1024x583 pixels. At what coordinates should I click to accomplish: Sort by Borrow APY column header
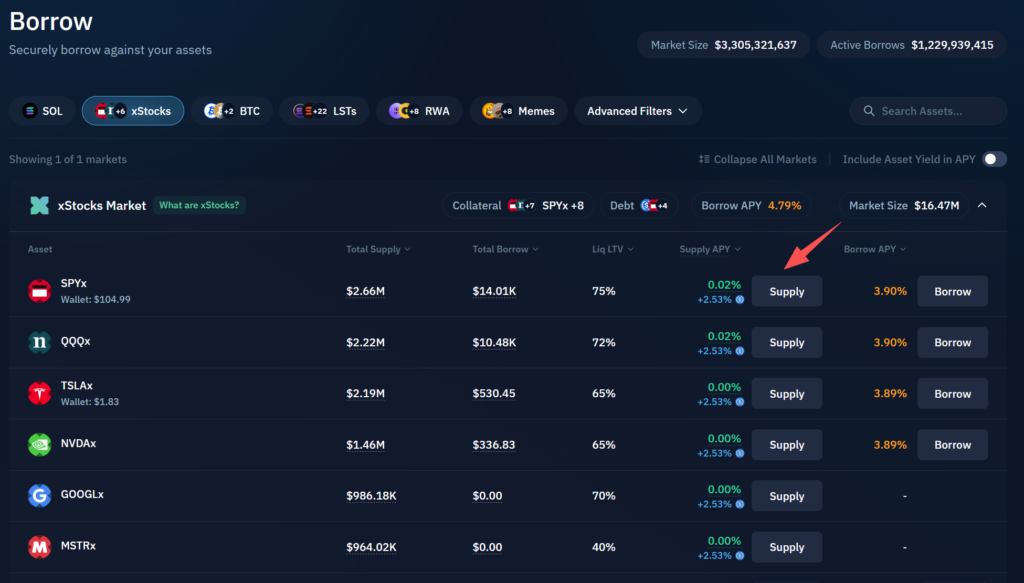point(875,249)
